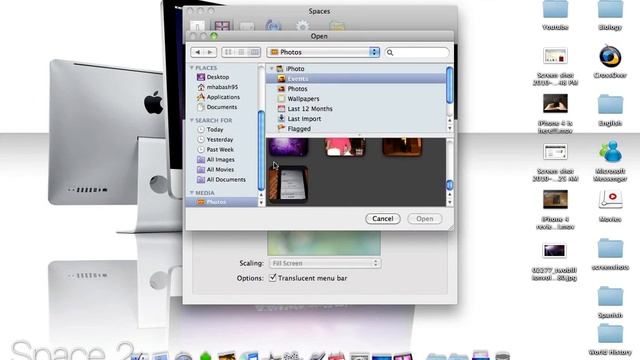
Task: Open the Scaling Fill Screen pop-up
Action: pyautogui.click(x=325, y=263)
